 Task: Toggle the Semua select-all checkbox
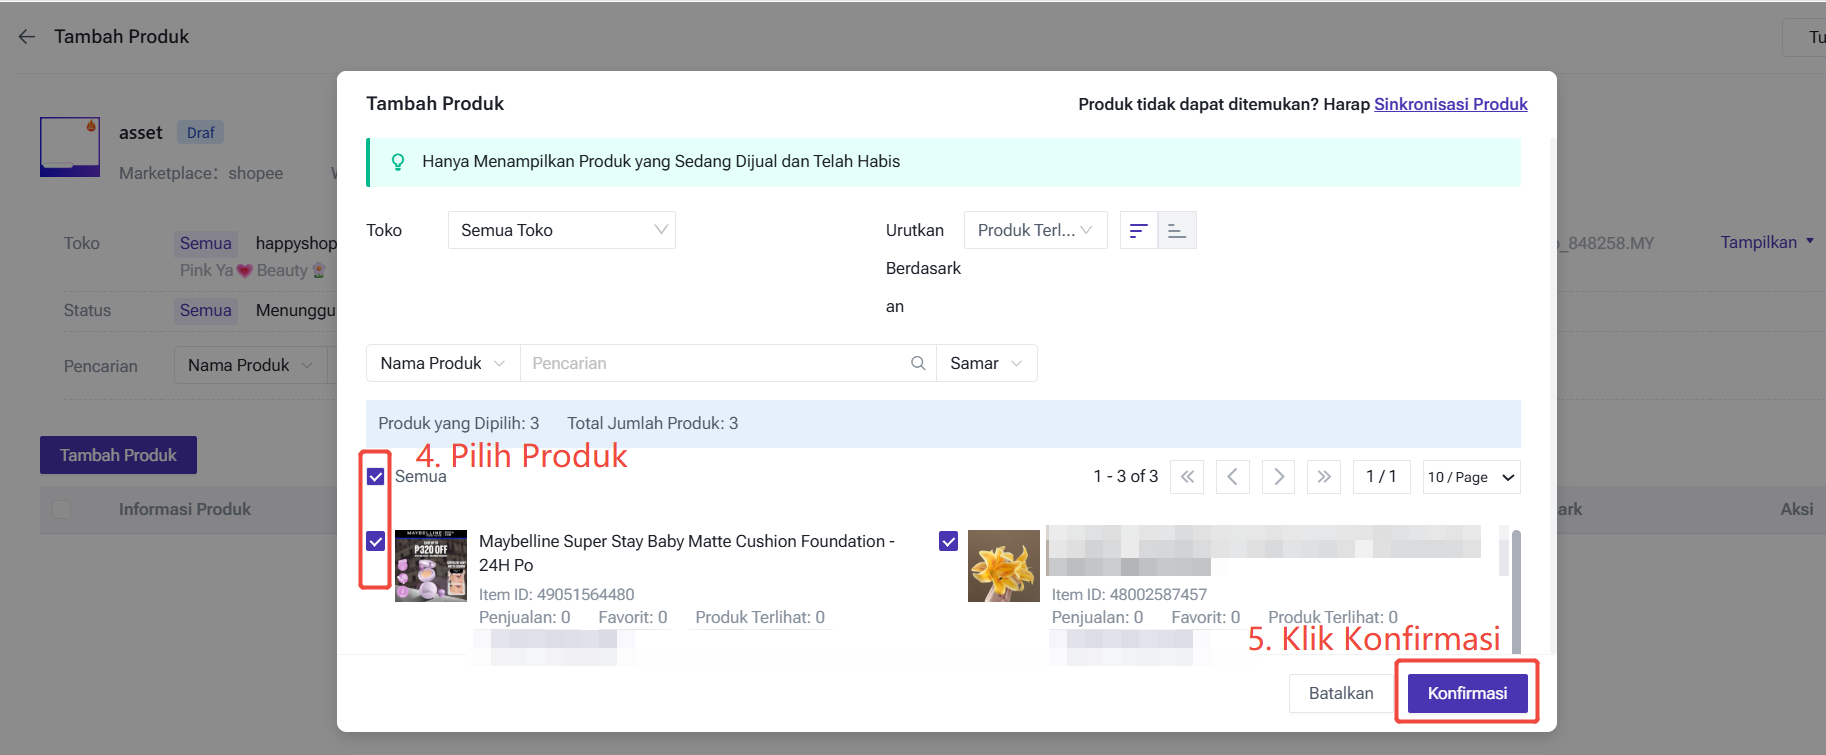pyautogui.click(x=376, y=477)
